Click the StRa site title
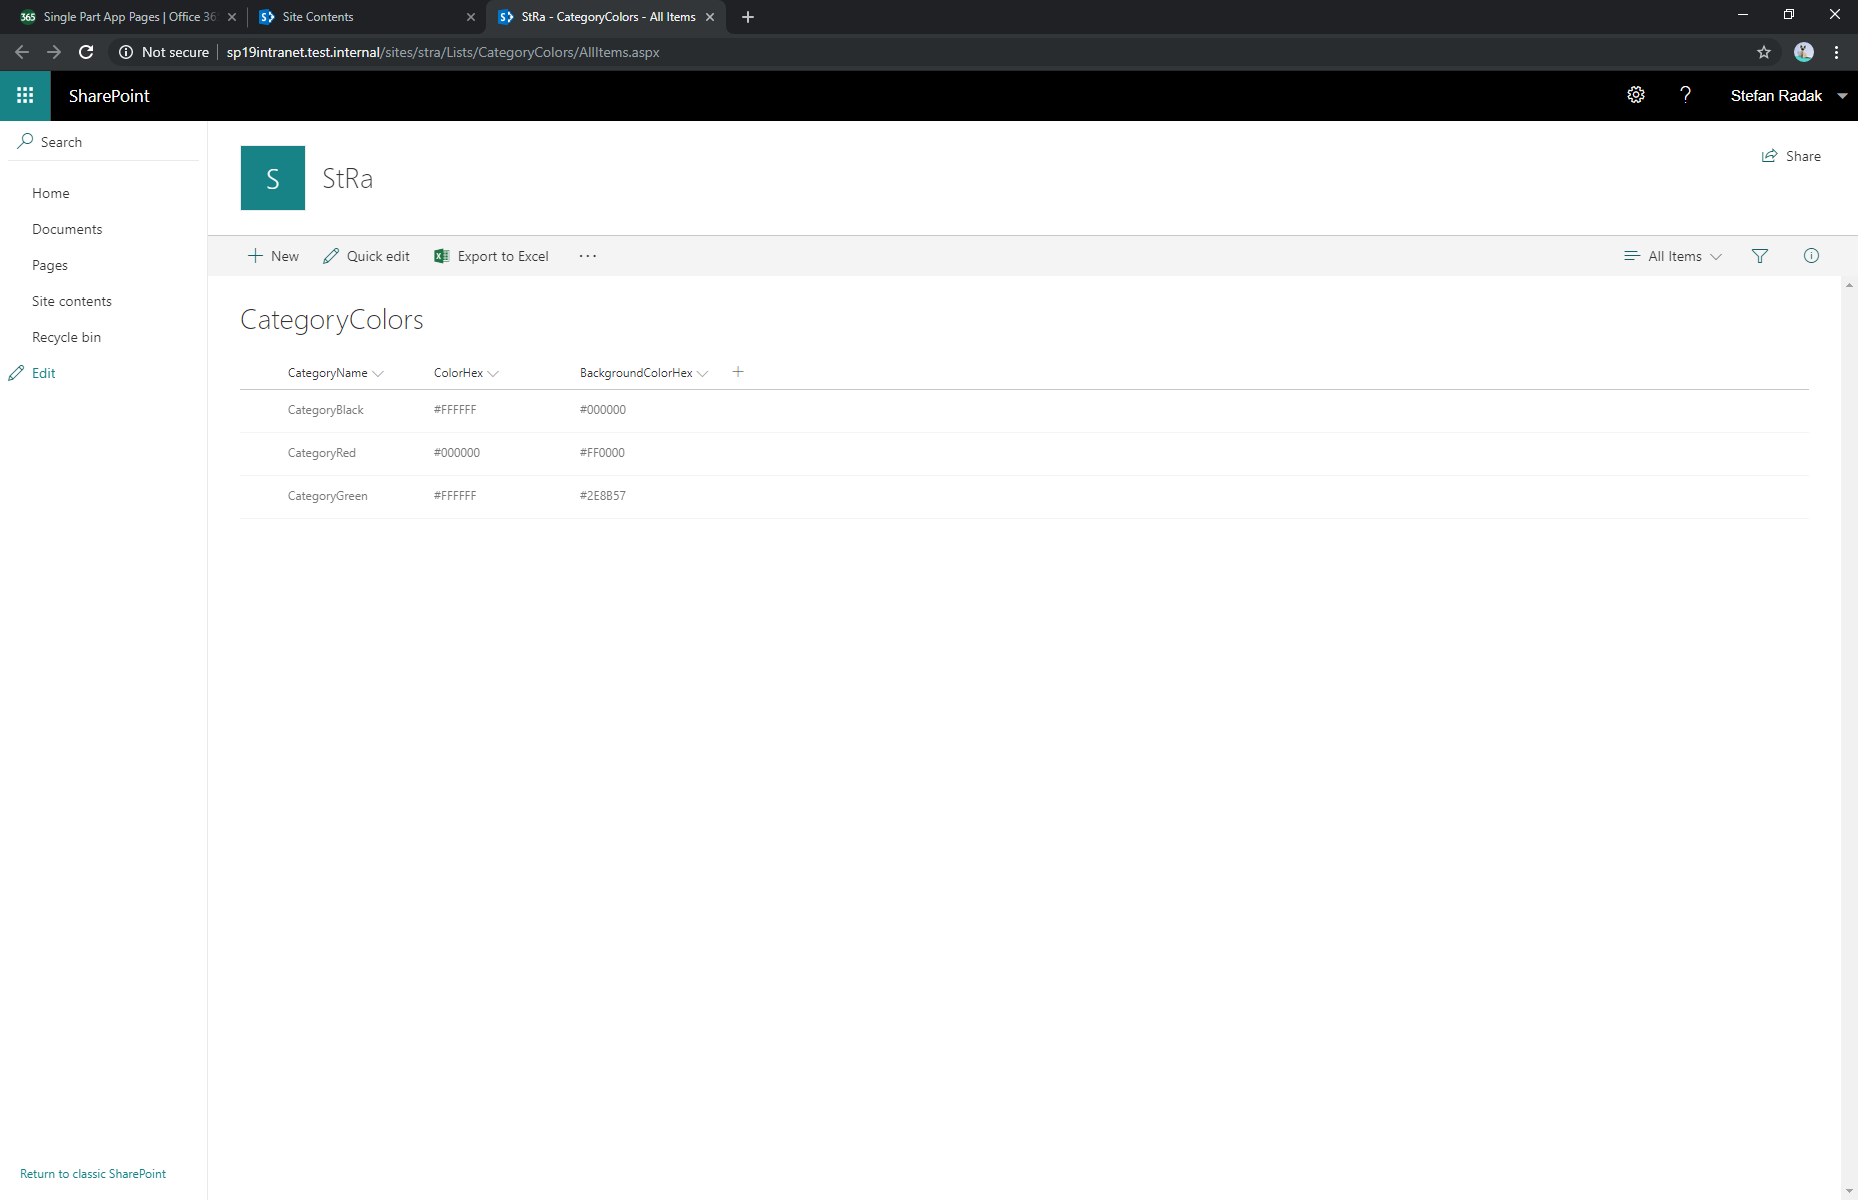The height and width of the screenshot is (1200, 1858). click(347, 178)
